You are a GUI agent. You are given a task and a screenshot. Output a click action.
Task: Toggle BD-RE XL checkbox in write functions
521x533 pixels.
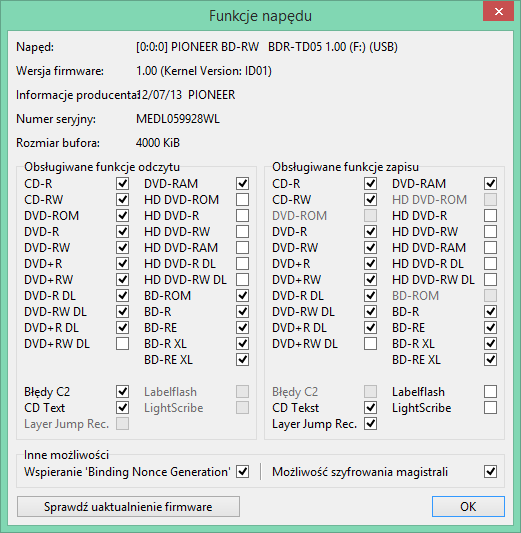click(490, 359)
